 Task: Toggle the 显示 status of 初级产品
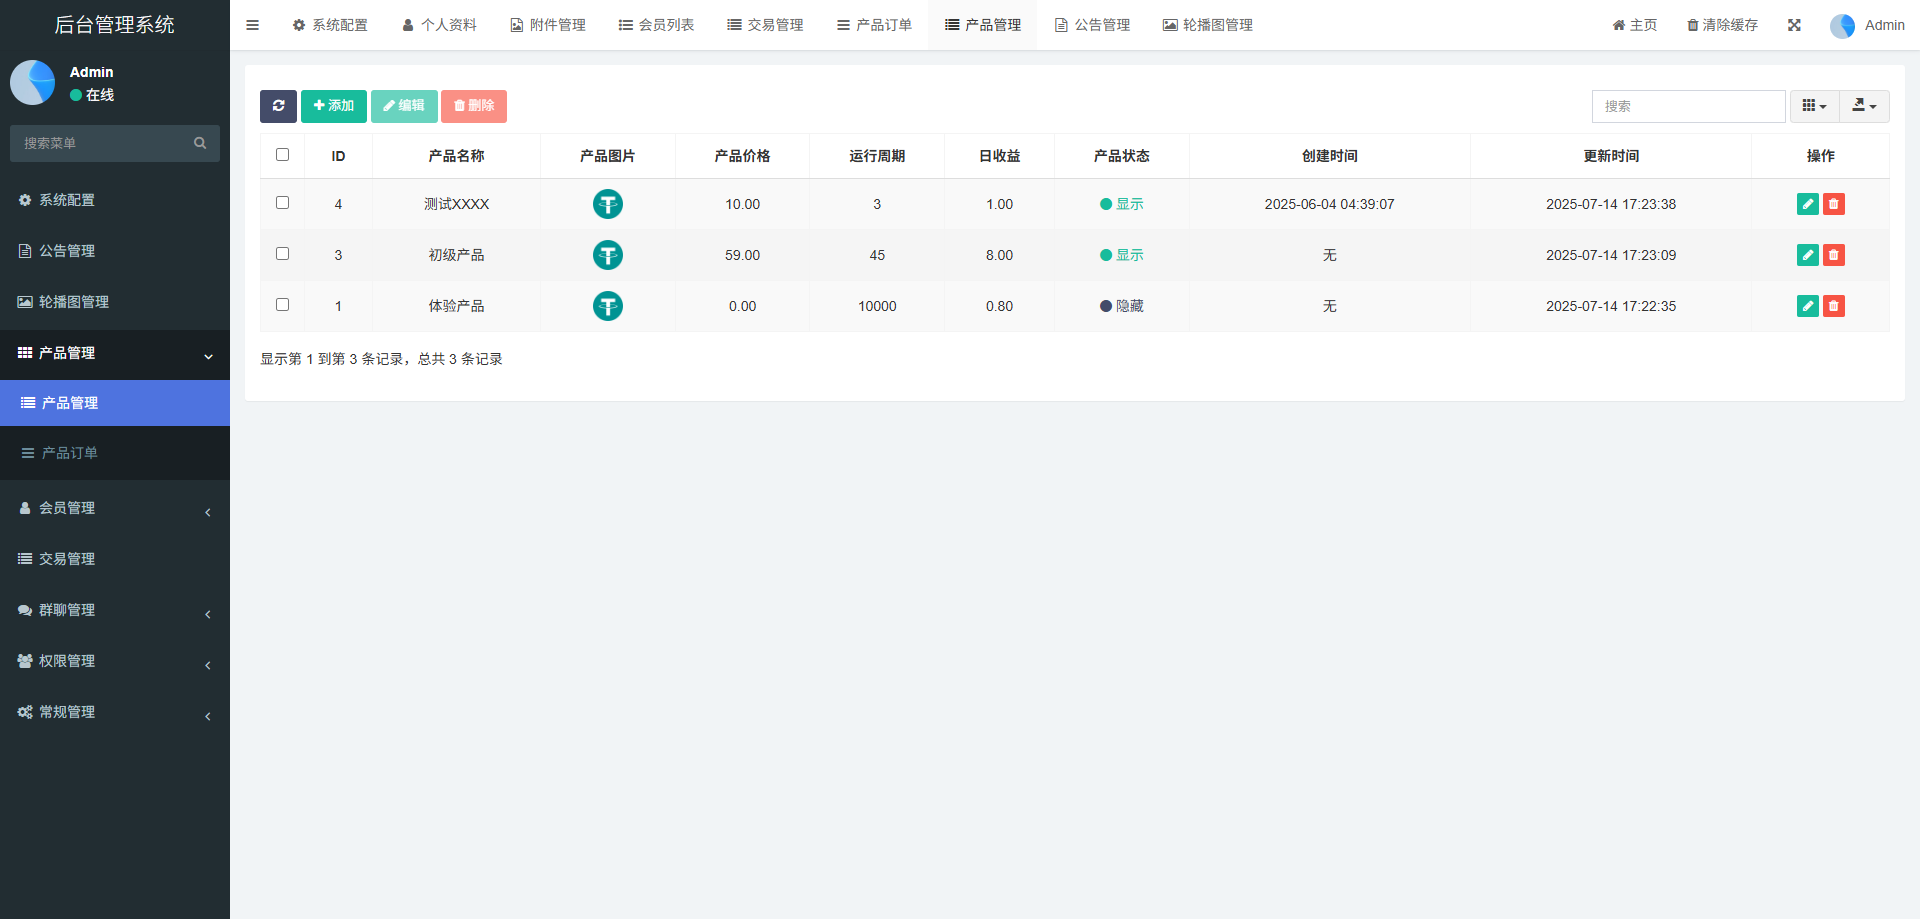click(x=1121, y=255)
